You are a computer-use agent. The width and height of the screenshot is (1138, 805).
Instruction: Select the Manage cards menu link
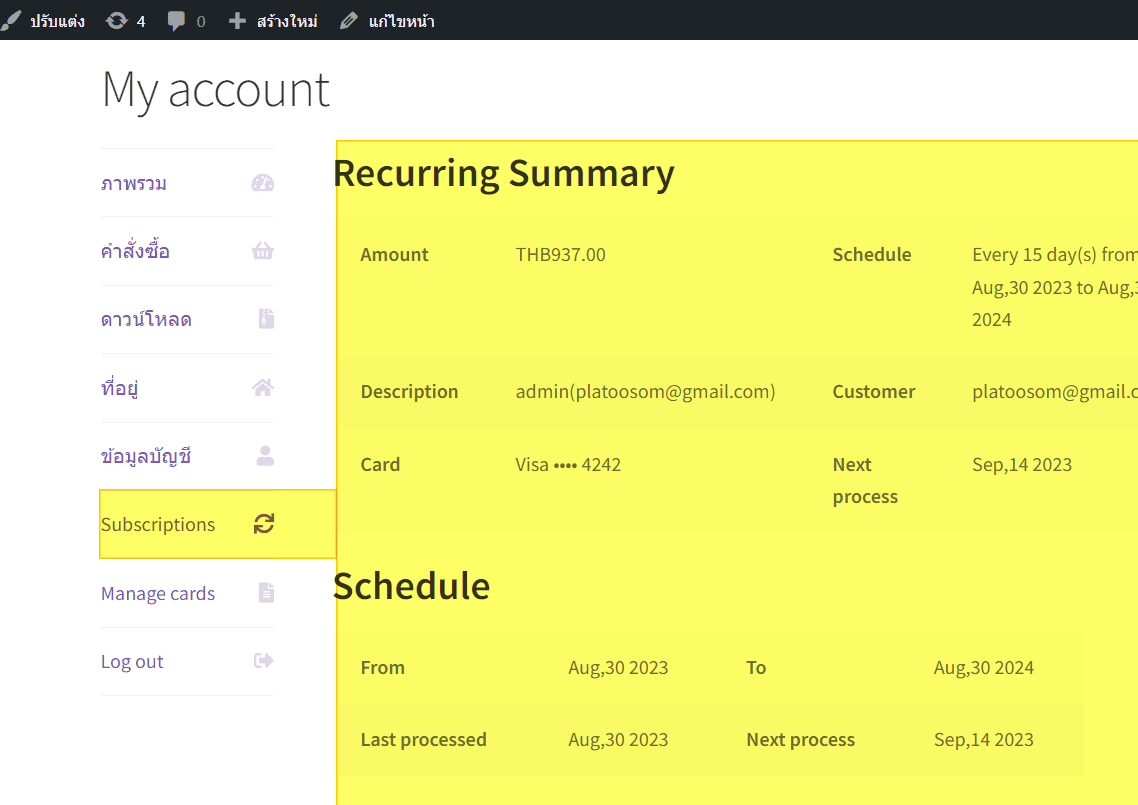[x=158, y=594]
